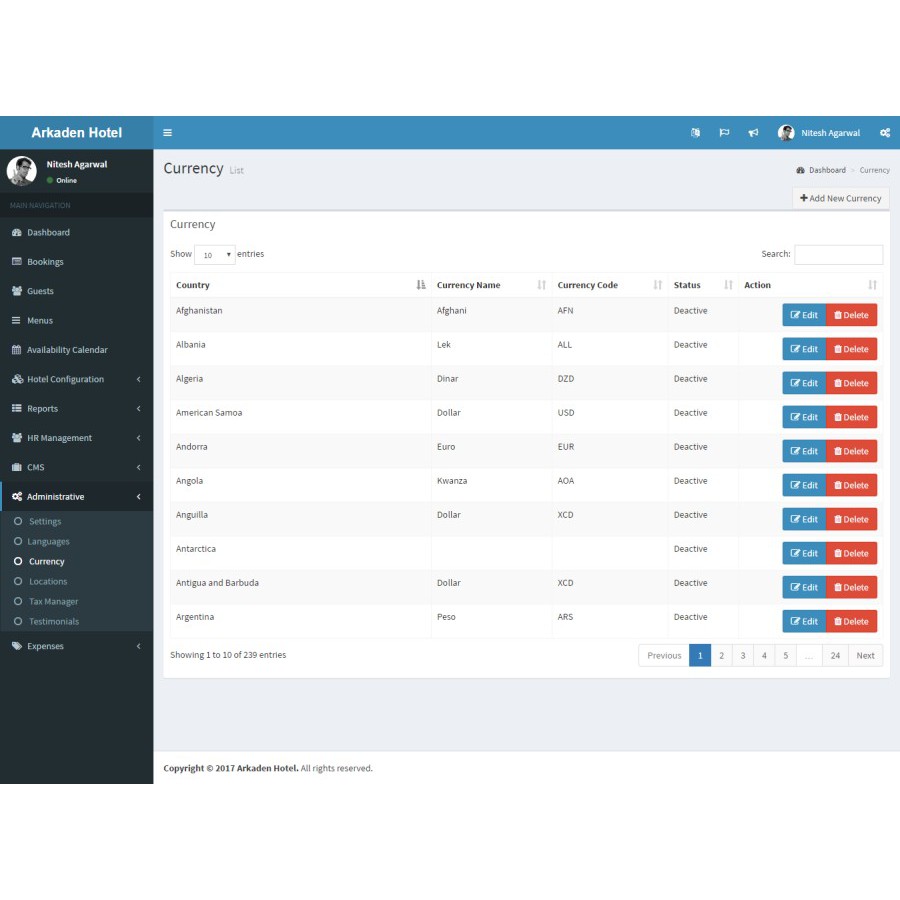
Task: Open the flag notifications icon
Action: point(724,133)
